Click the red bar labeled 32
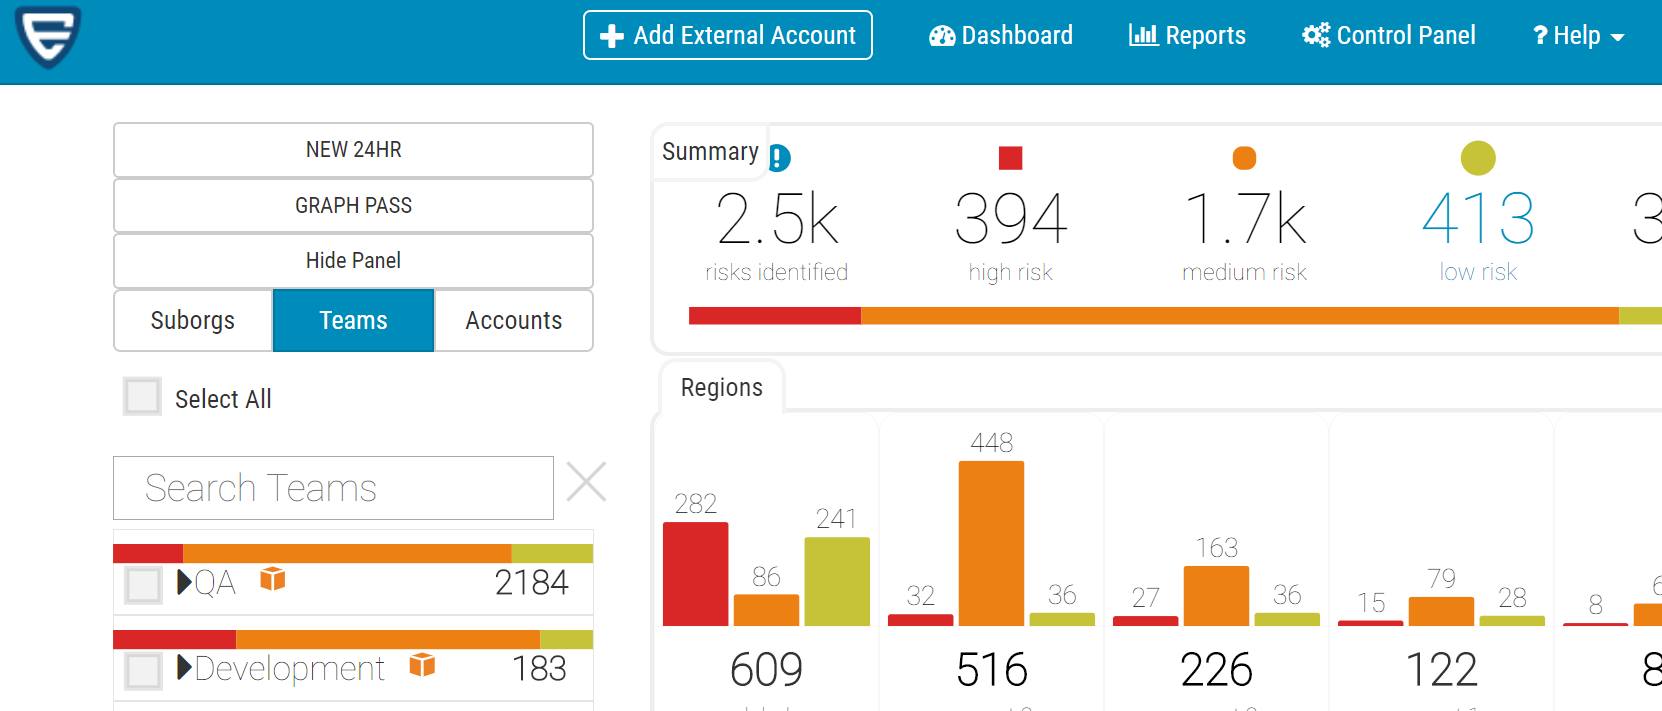Screen dimensions: 1662x711 click(921, 620)
